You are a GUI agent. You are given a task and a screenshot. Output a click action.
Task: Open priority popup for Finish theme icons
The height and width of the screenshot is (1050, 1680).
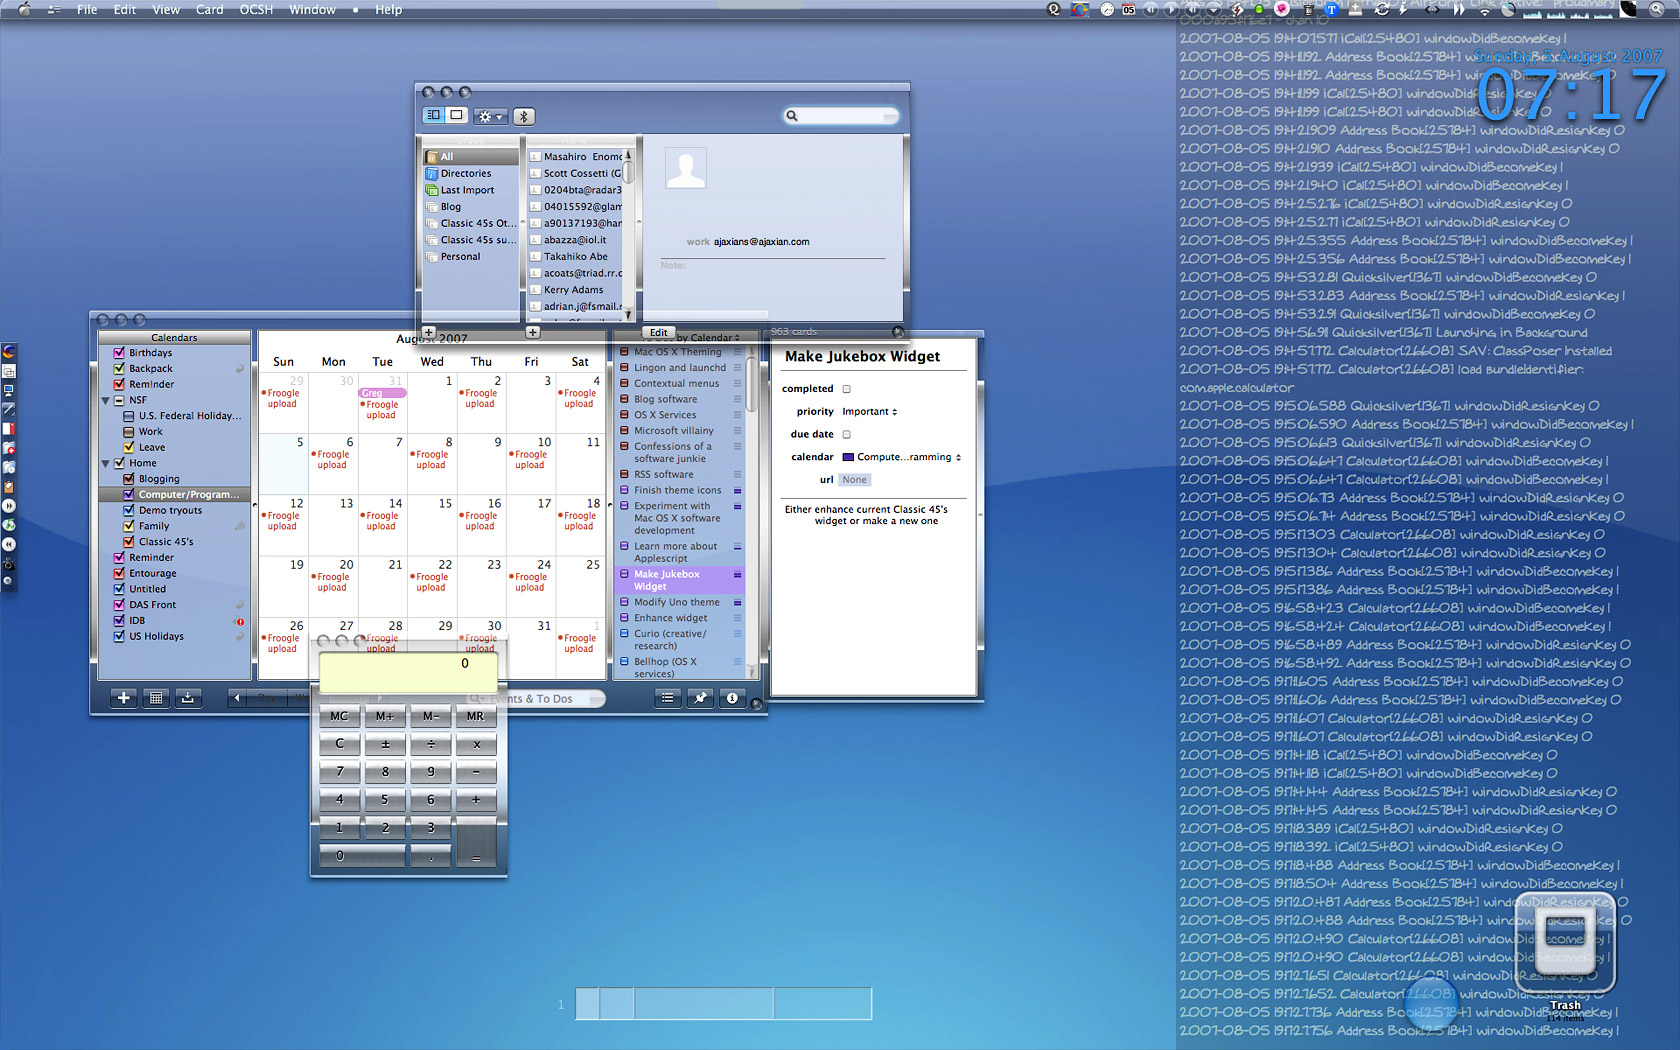[738, 491]
